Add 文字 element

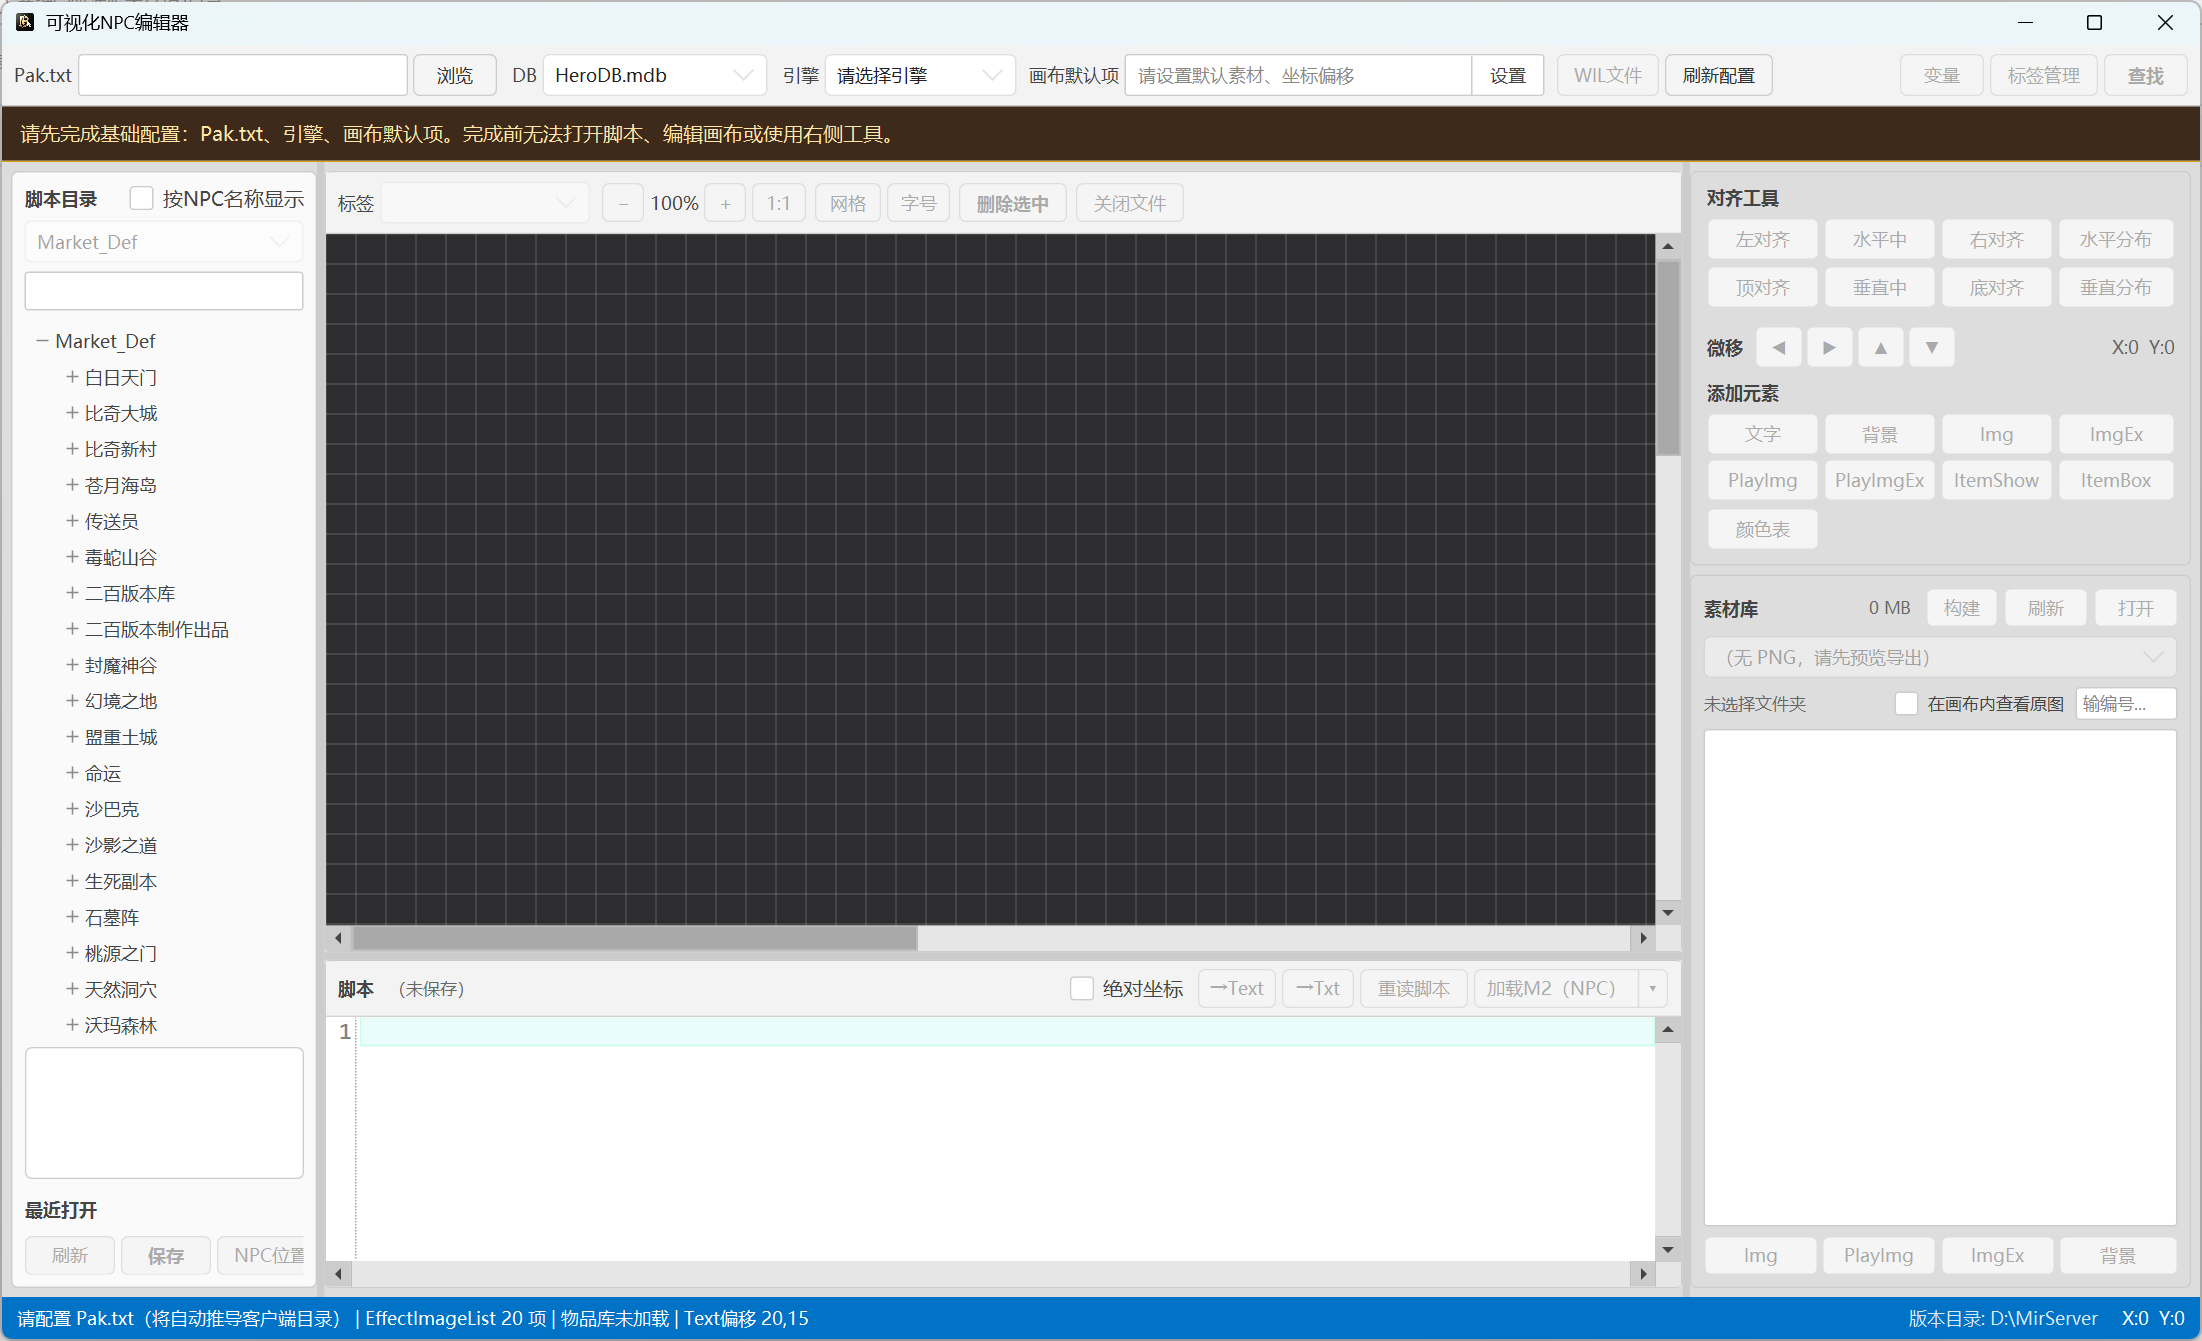[1762, 434]
